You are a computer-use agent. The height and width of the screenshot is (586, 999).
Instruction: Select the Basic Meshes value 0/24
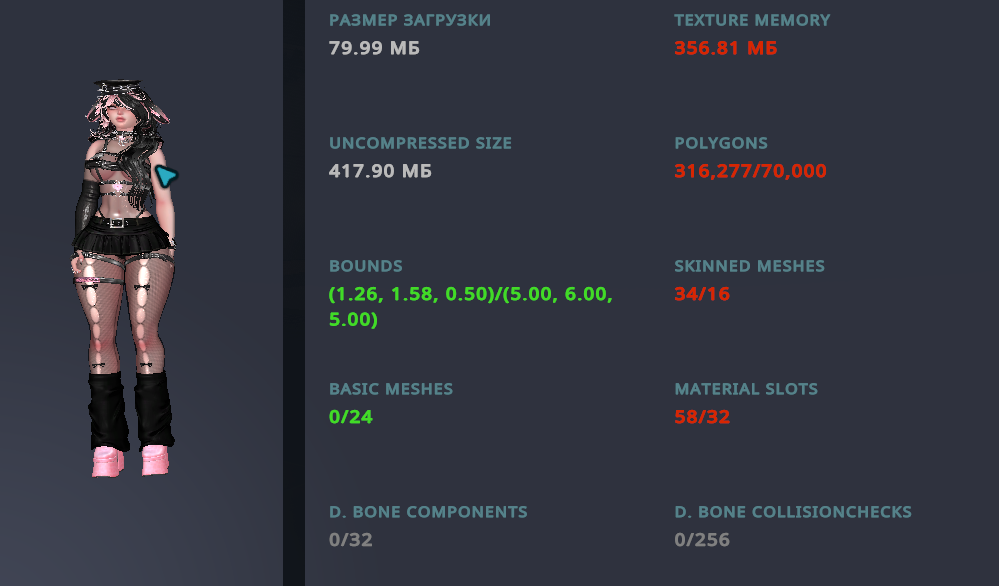(x=350, y=417)
